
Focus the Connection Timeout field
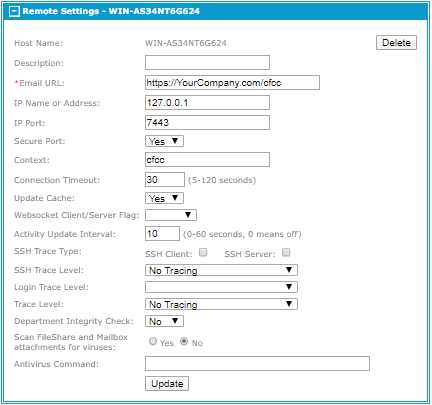(x=165, y=180)
